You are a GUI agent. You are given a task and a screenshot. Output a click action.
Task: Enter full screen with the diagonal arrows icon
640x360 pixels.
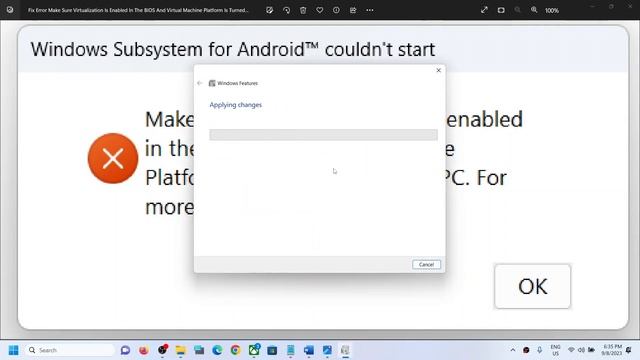(x=484, y=10)
